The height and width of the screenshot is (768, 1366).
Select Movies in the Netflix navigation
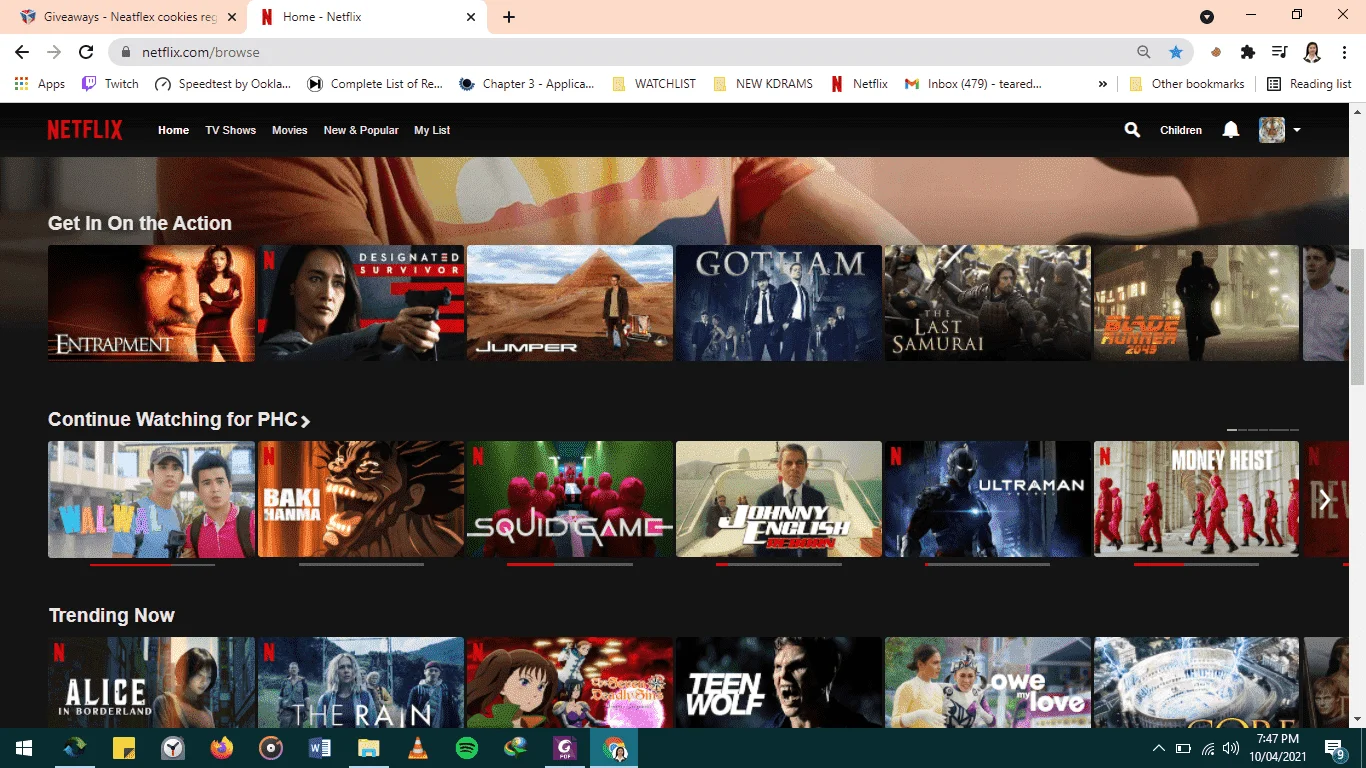pyautogui.click(x=290, y=130)
